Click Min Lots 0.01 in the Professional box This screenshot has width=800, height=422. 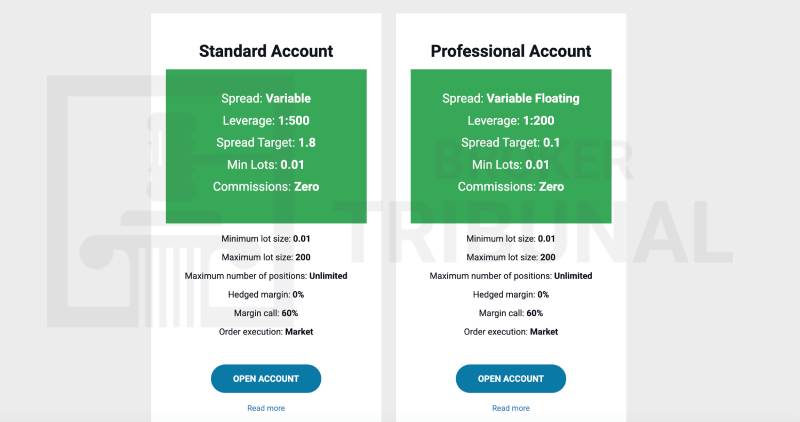point(511,165)
